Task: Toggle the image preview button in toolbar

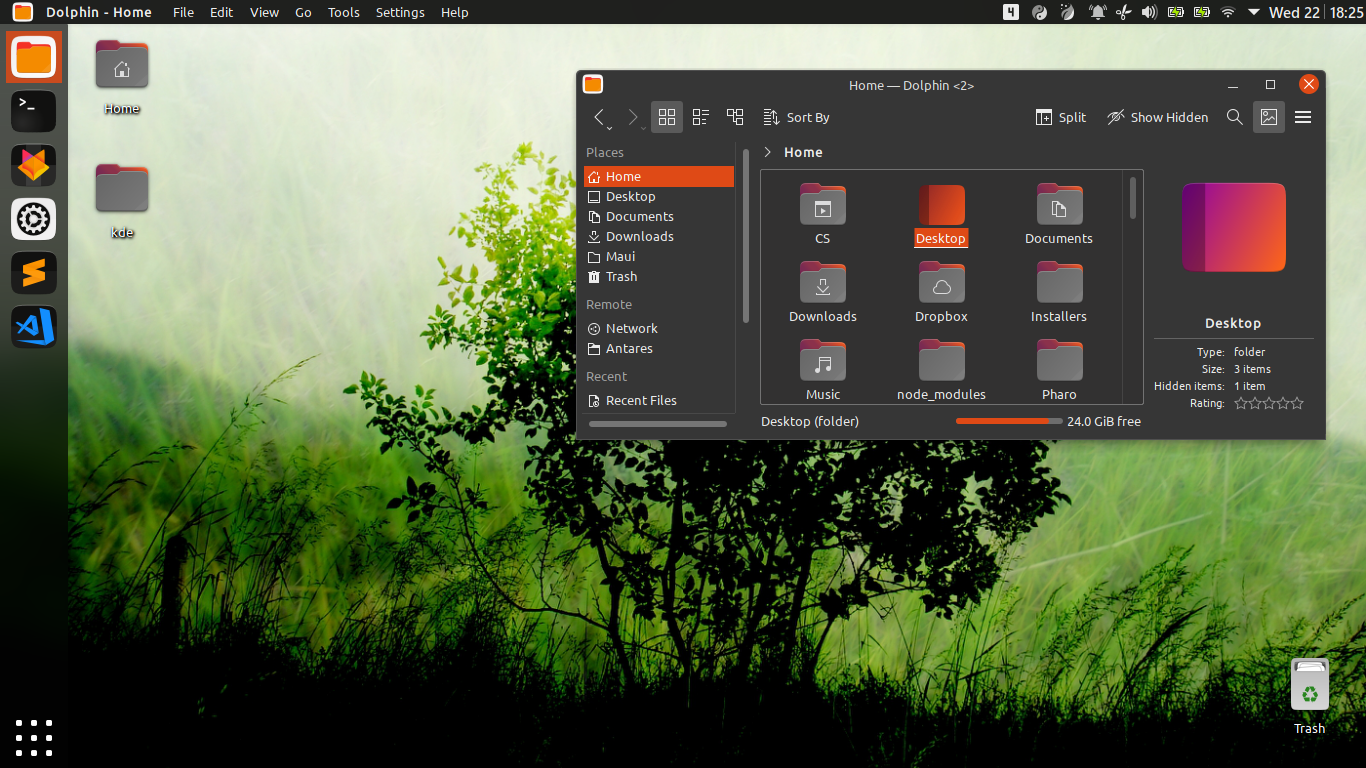Action: pyautogui.click(x=1269, y=117)
